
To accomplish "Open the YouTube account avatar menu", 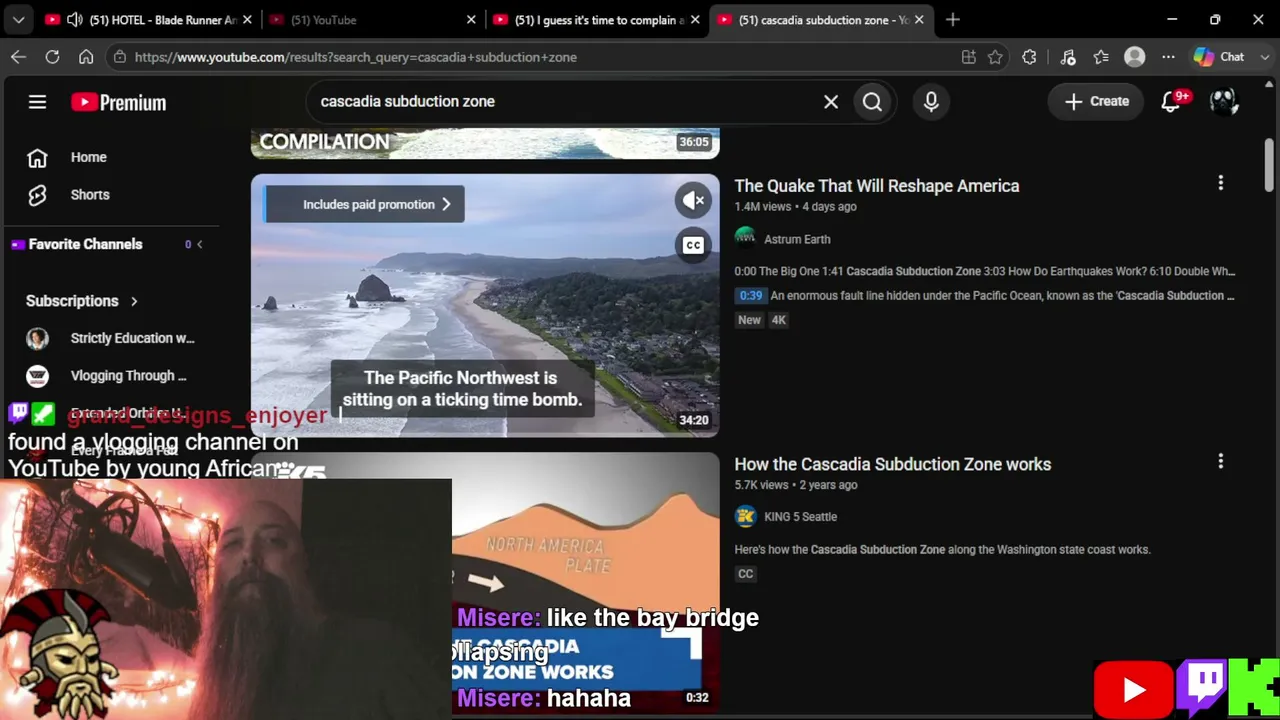I will pos(1224,101).
